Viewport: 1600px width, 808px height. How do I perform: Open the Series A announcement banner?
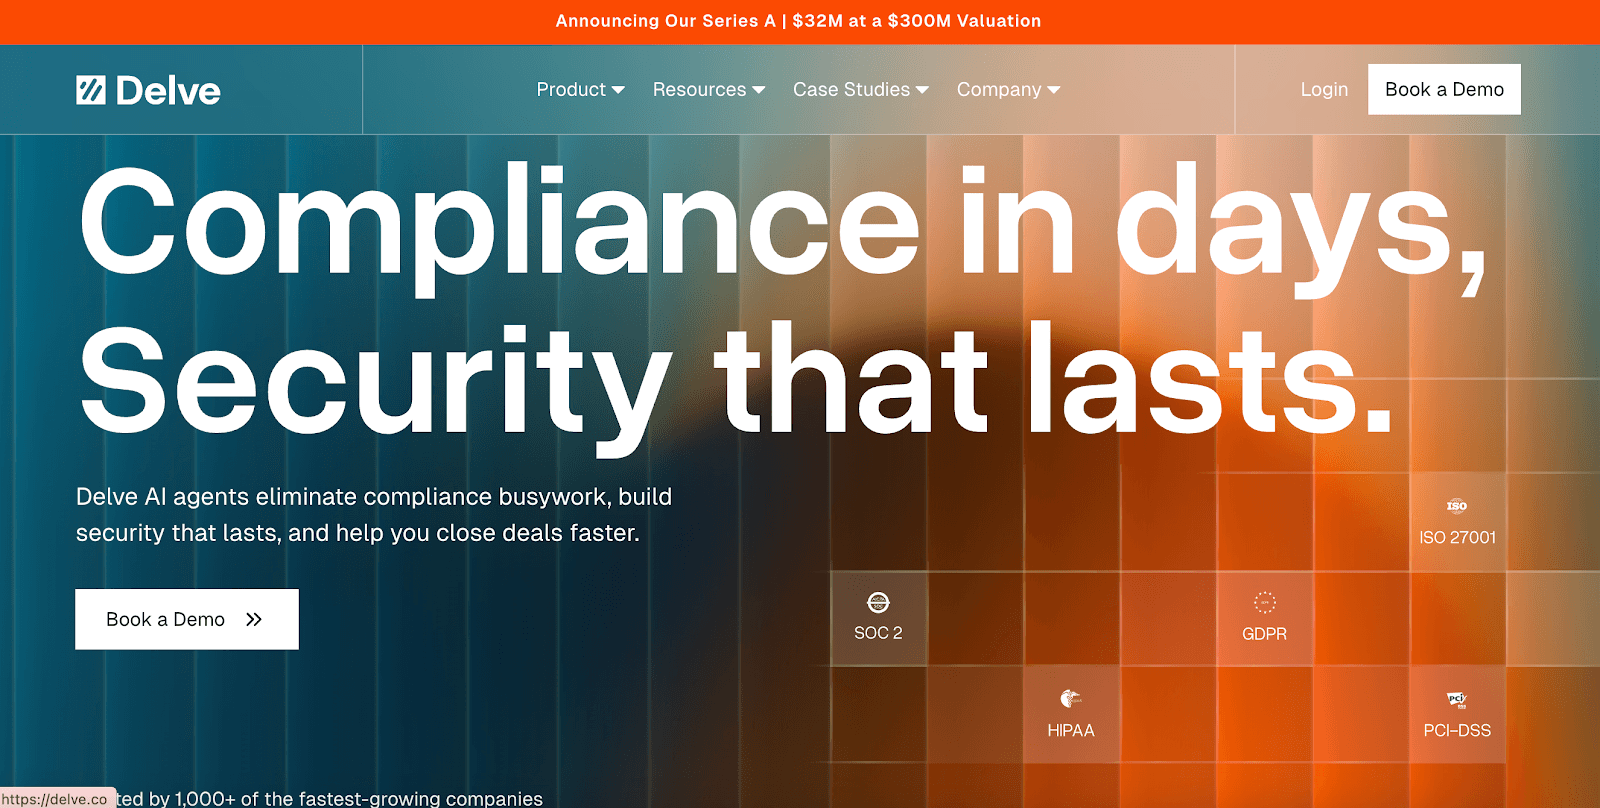[798, 21]
